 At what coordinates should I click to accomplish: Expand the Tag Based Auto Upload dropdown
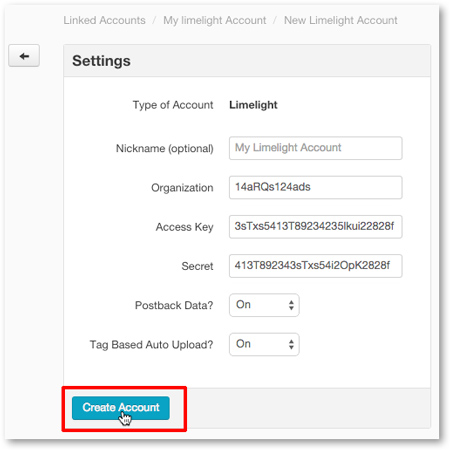click(x=264, y=344)
